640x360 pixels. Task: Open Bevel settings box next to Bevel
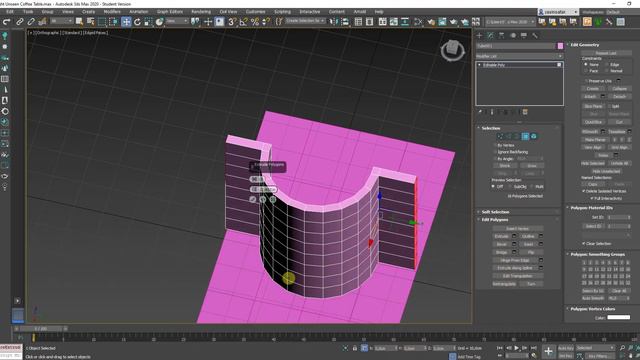click(514, 244)
